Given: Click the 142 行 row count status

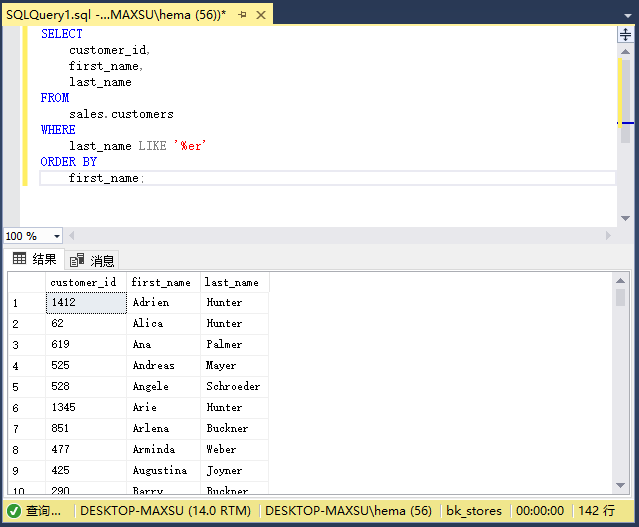Looking at the screenshot, I should [597, 511].
